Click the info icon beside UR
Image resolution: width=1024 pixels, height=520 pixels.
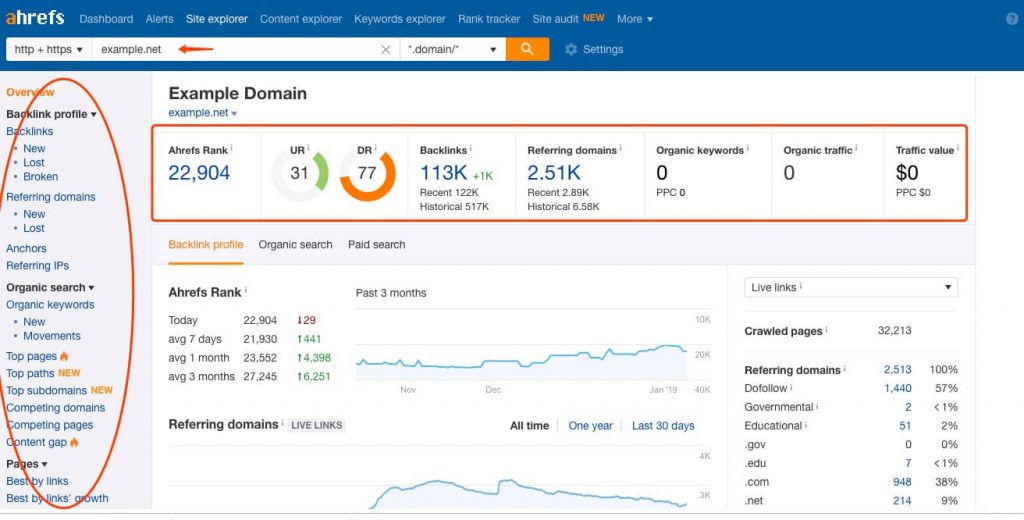click(308, 148)
